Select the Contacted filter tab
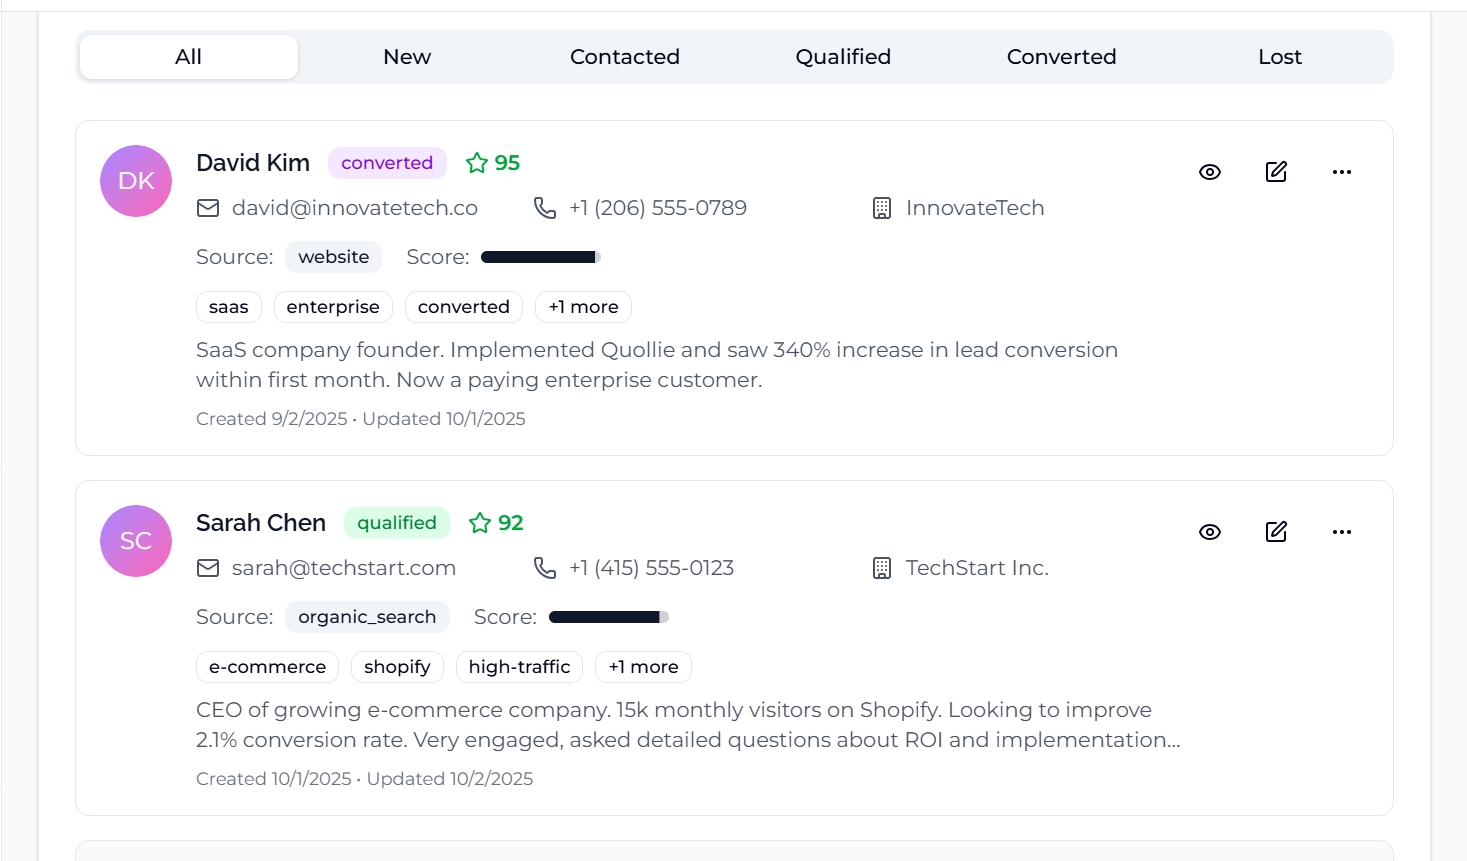The width and height of the screenshot is (1467, 861). pyautogui.click(x=625, y=57)
